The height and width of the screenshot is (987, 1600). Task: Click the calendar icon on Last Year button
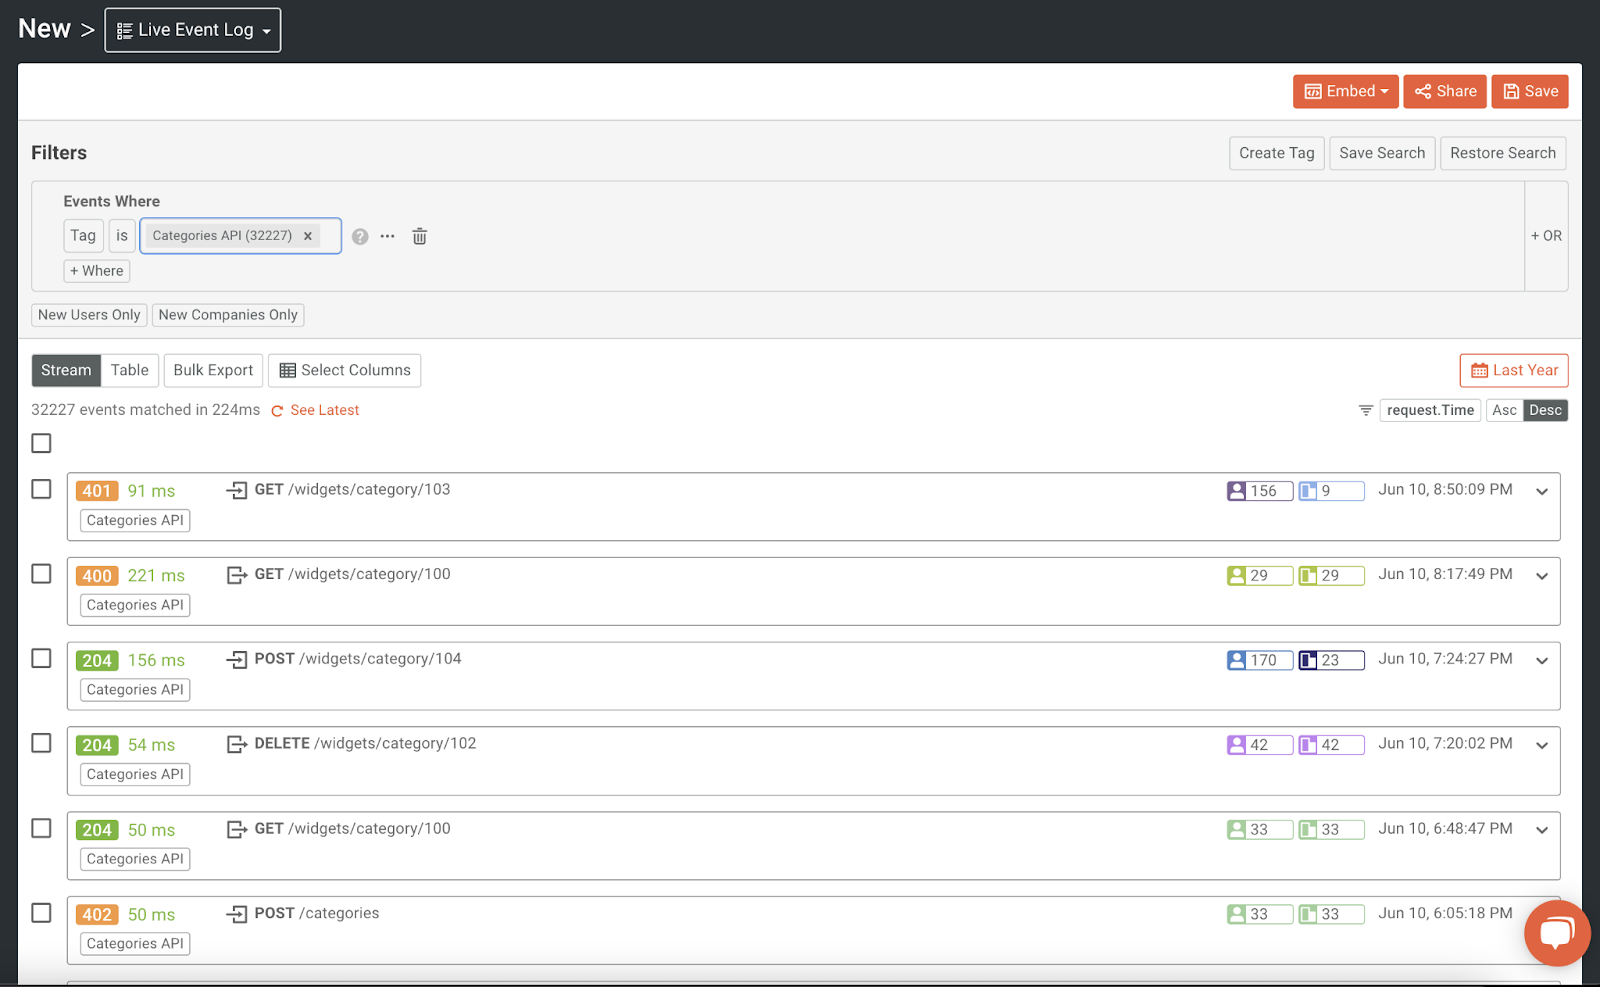click(1480, 370)
